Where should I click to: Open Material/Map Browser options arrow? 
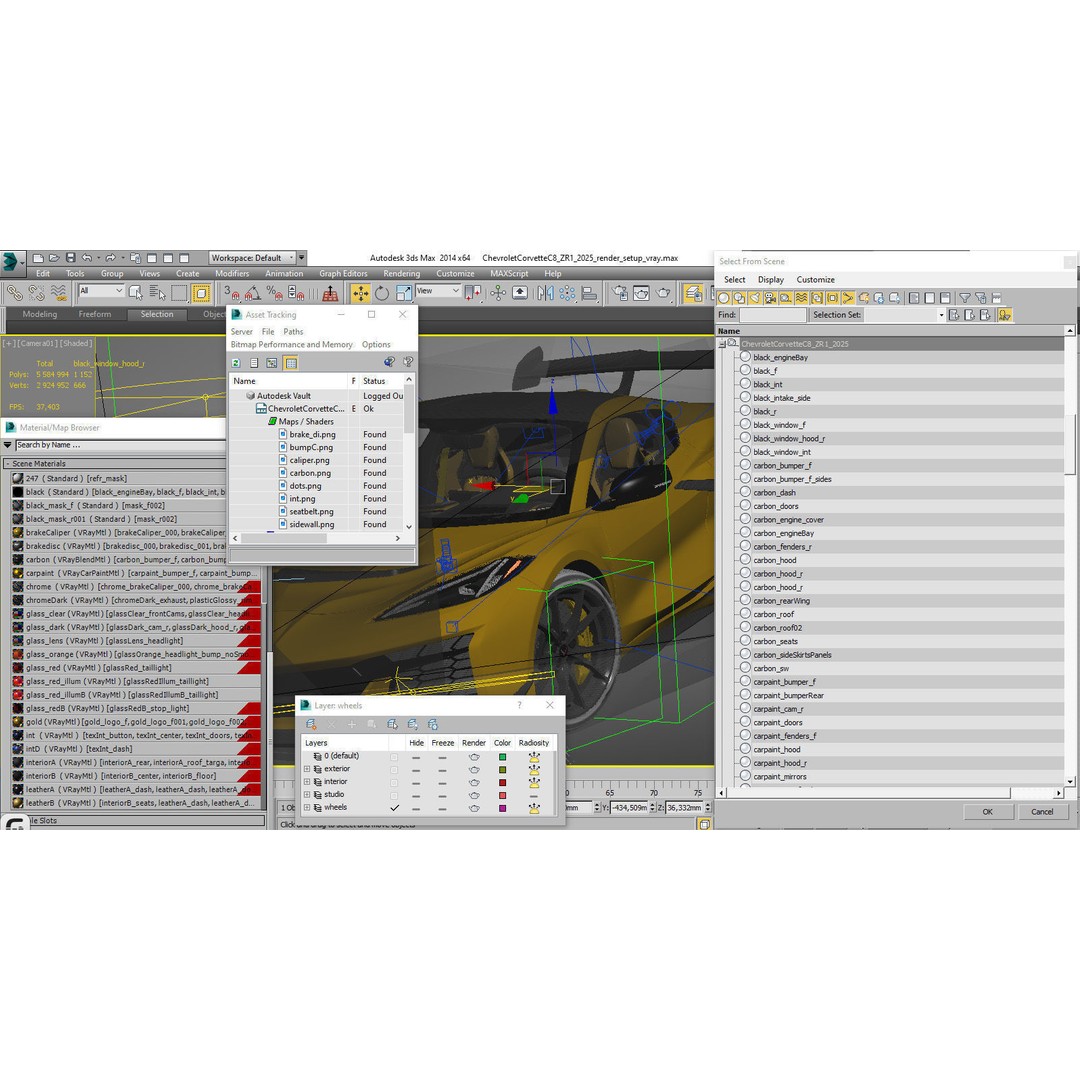click(8, 445)
